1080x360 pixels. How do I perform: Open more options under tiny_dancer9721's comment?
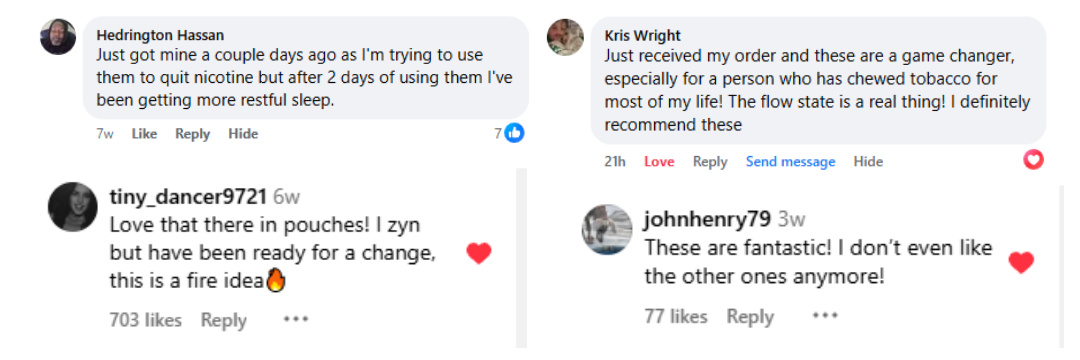(296, 319)
